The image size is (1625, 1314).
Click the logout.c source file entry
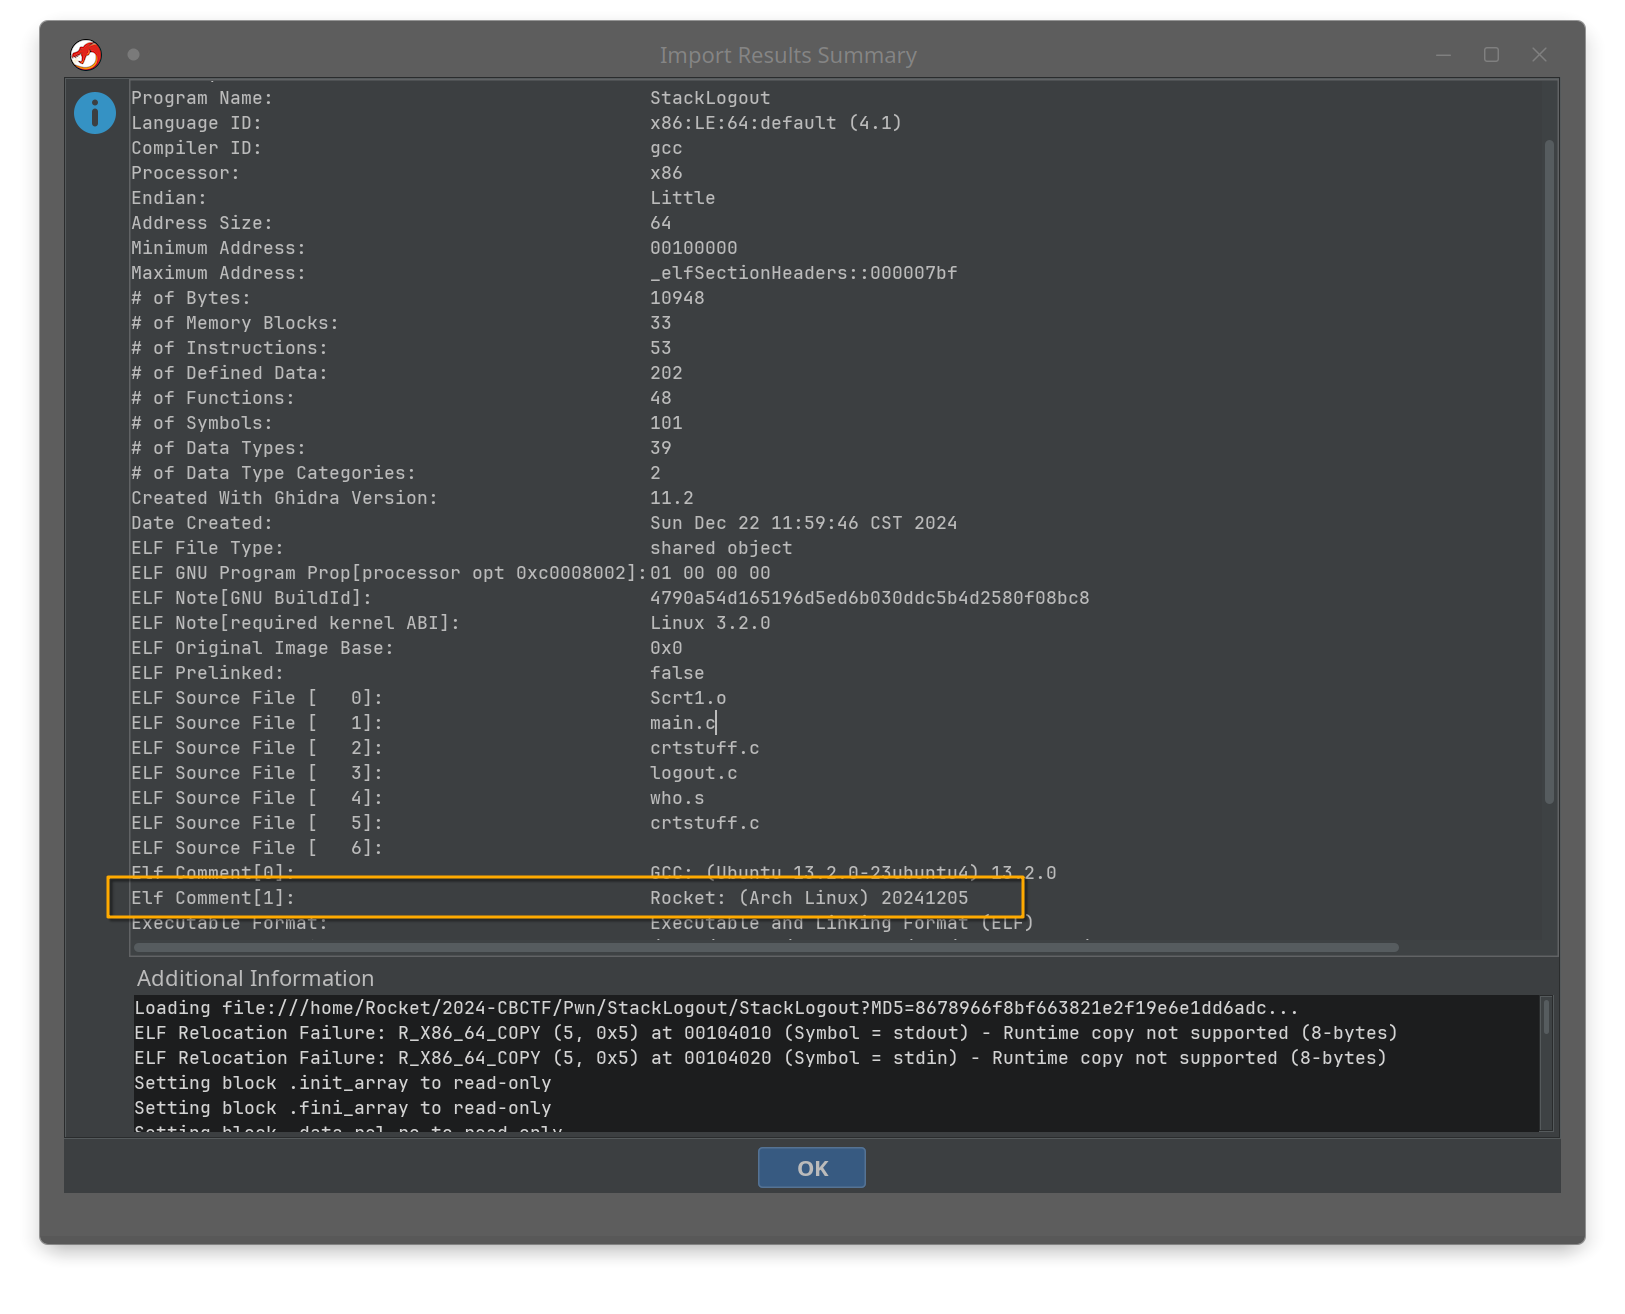click(693, 773)
